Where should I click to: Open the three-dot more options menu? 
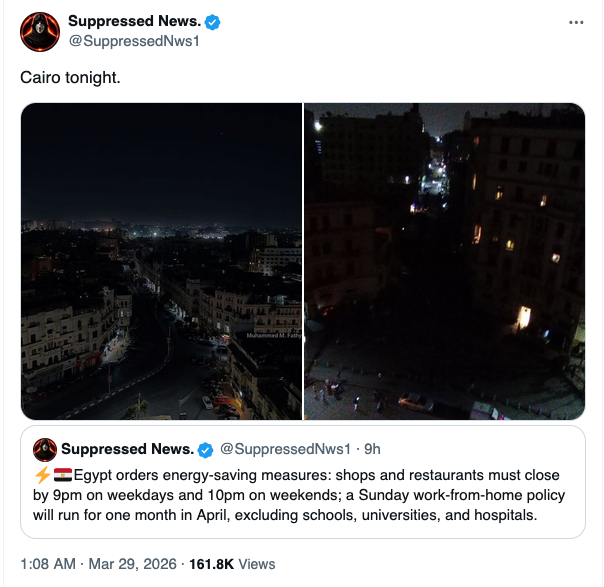click(x=575, y=22)
